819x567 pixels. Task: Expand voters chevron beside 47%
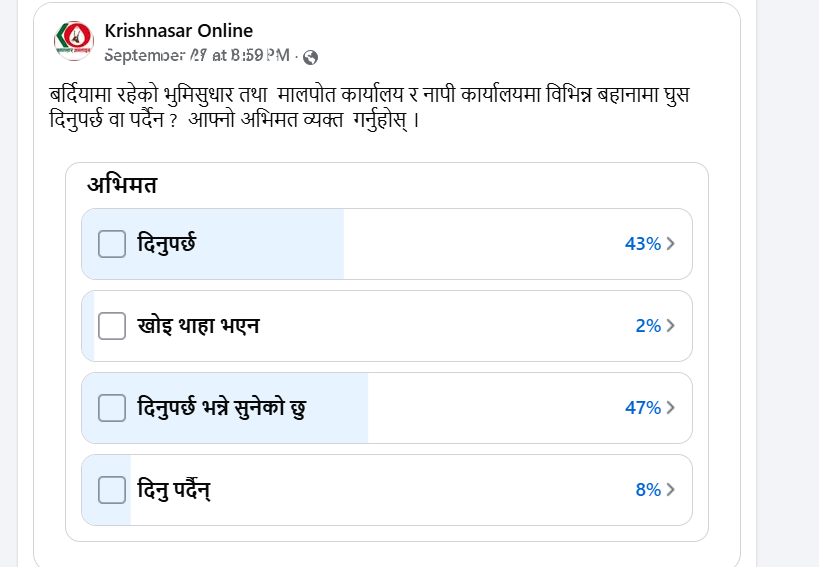[671, 408]
